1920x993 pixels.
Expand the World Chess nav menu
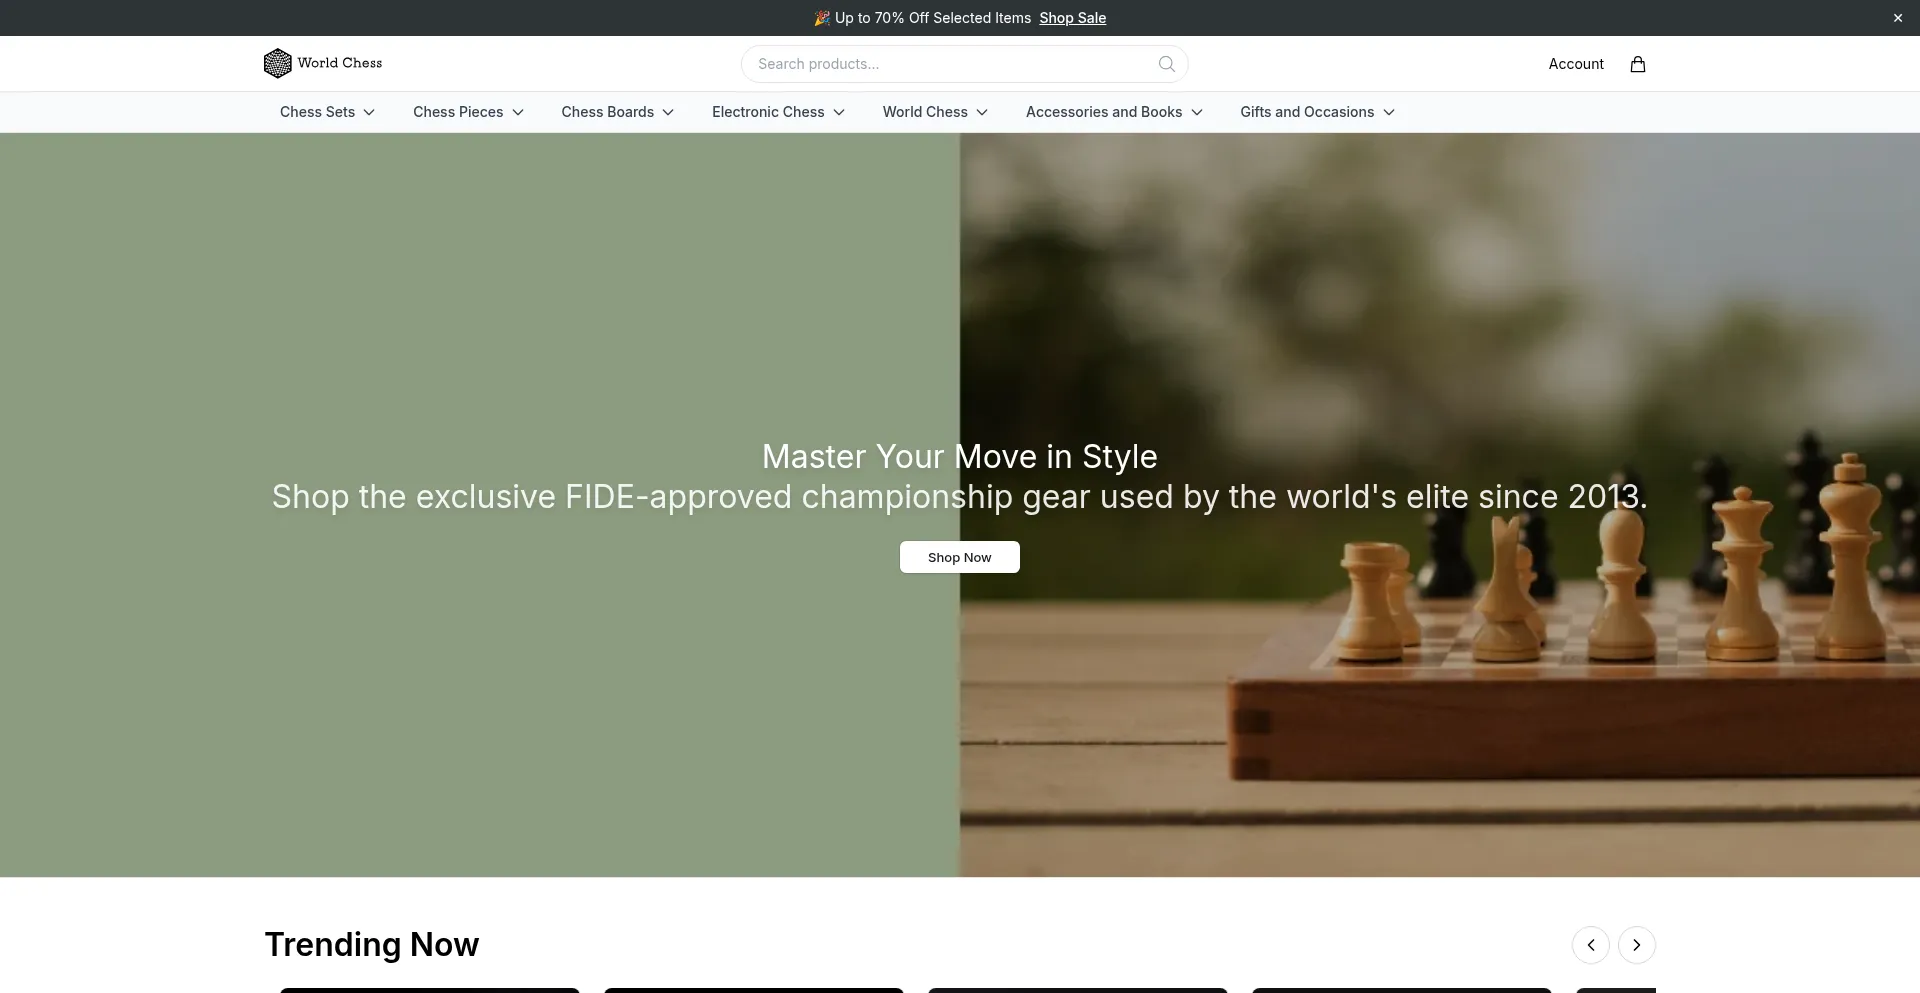[935, 112]
